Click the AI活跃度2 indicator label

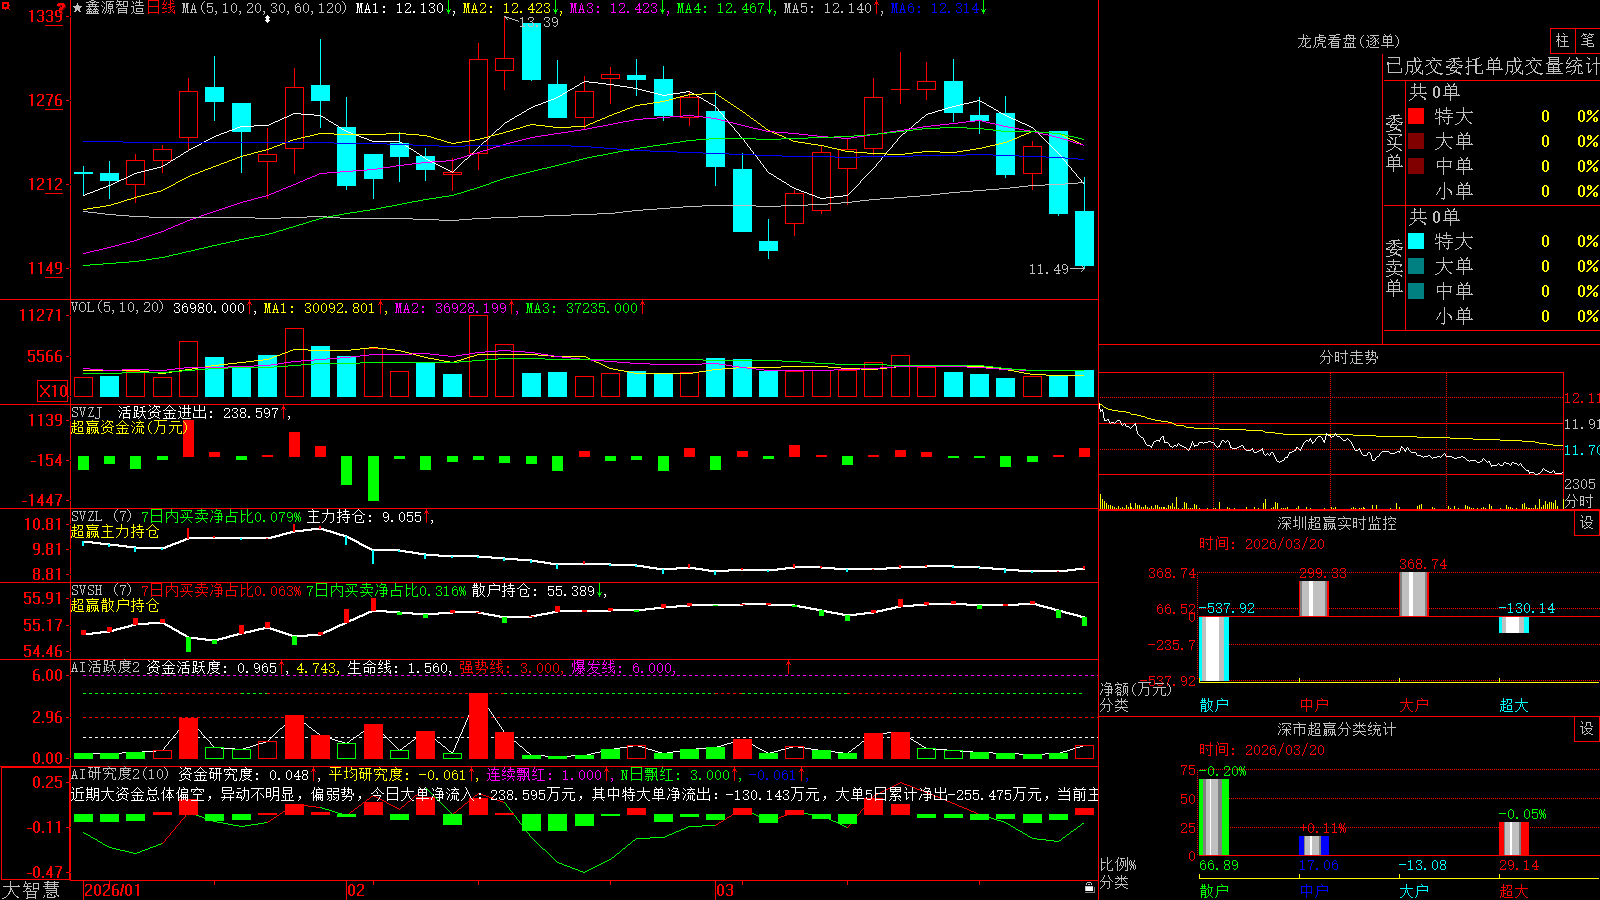coord(105,667)
